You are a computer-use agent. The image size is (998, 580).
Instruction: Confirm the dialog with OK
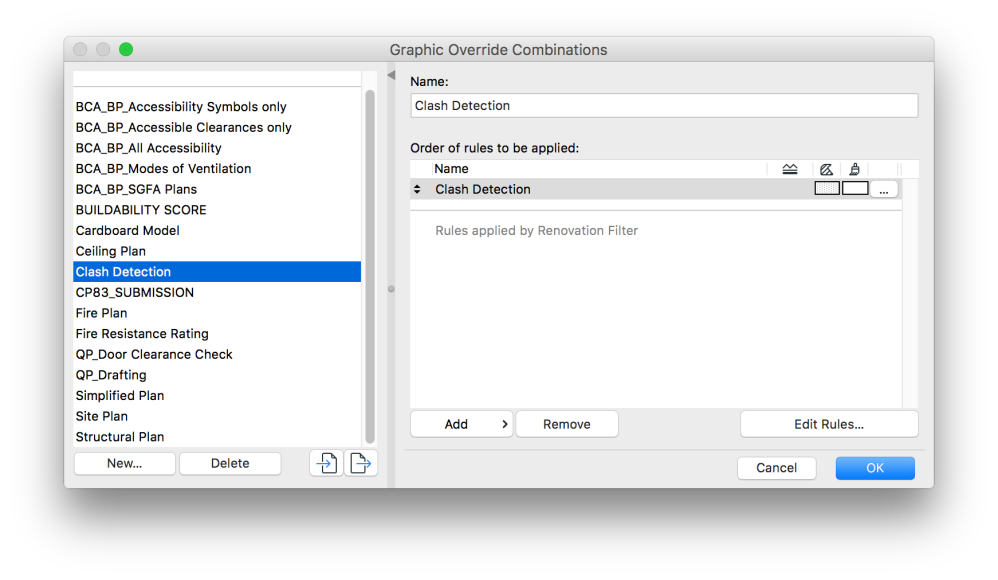875,468
